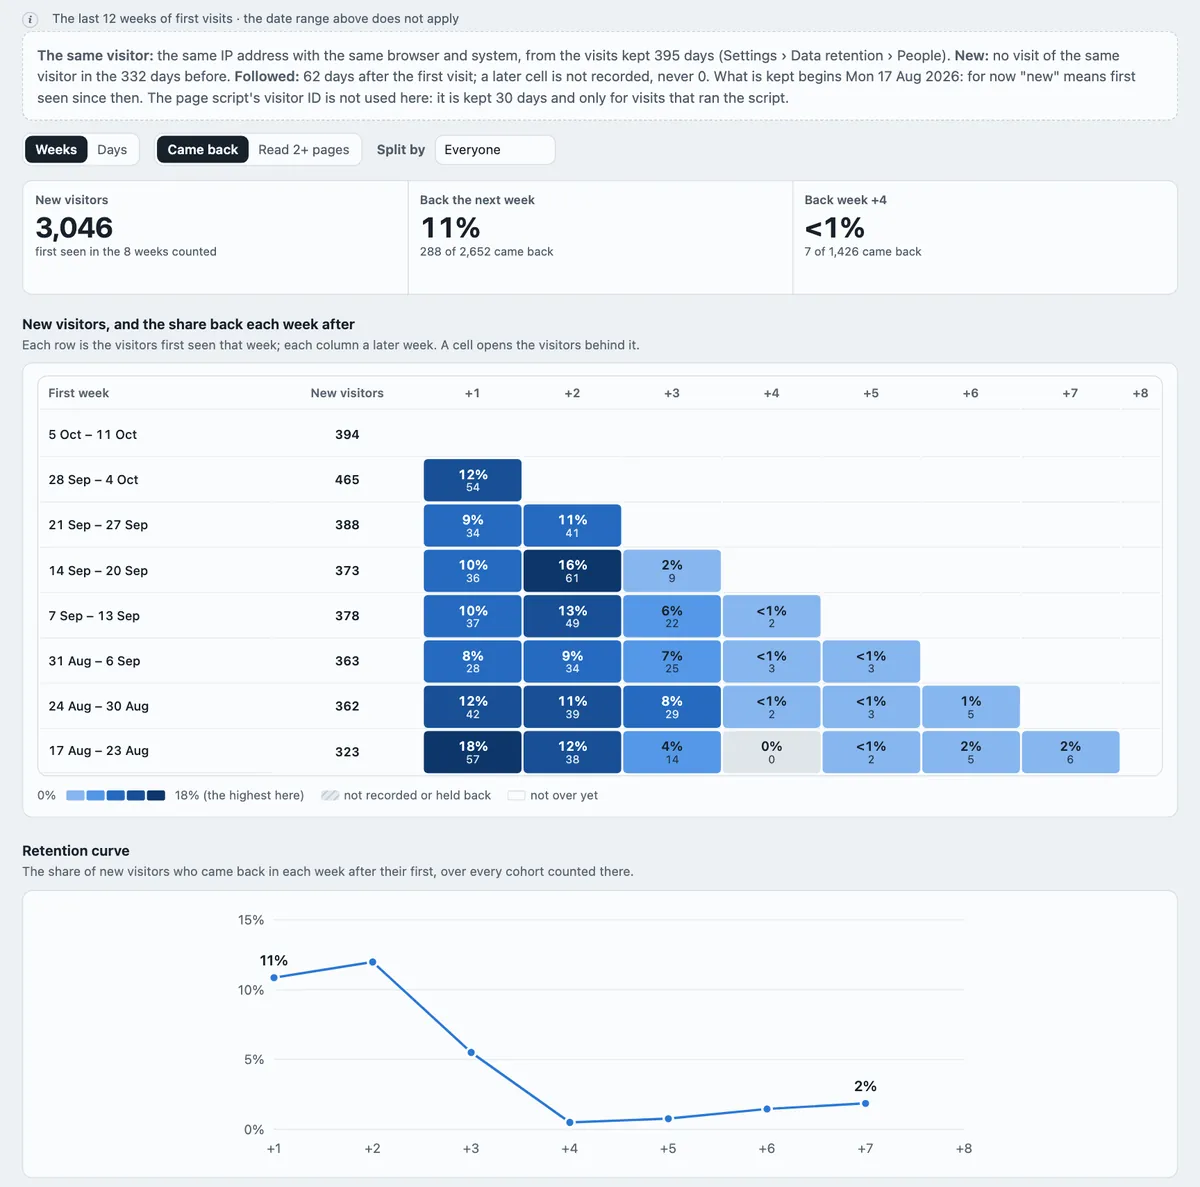
Task: Click the new visitors count 323
Action: tap(347, 752)
